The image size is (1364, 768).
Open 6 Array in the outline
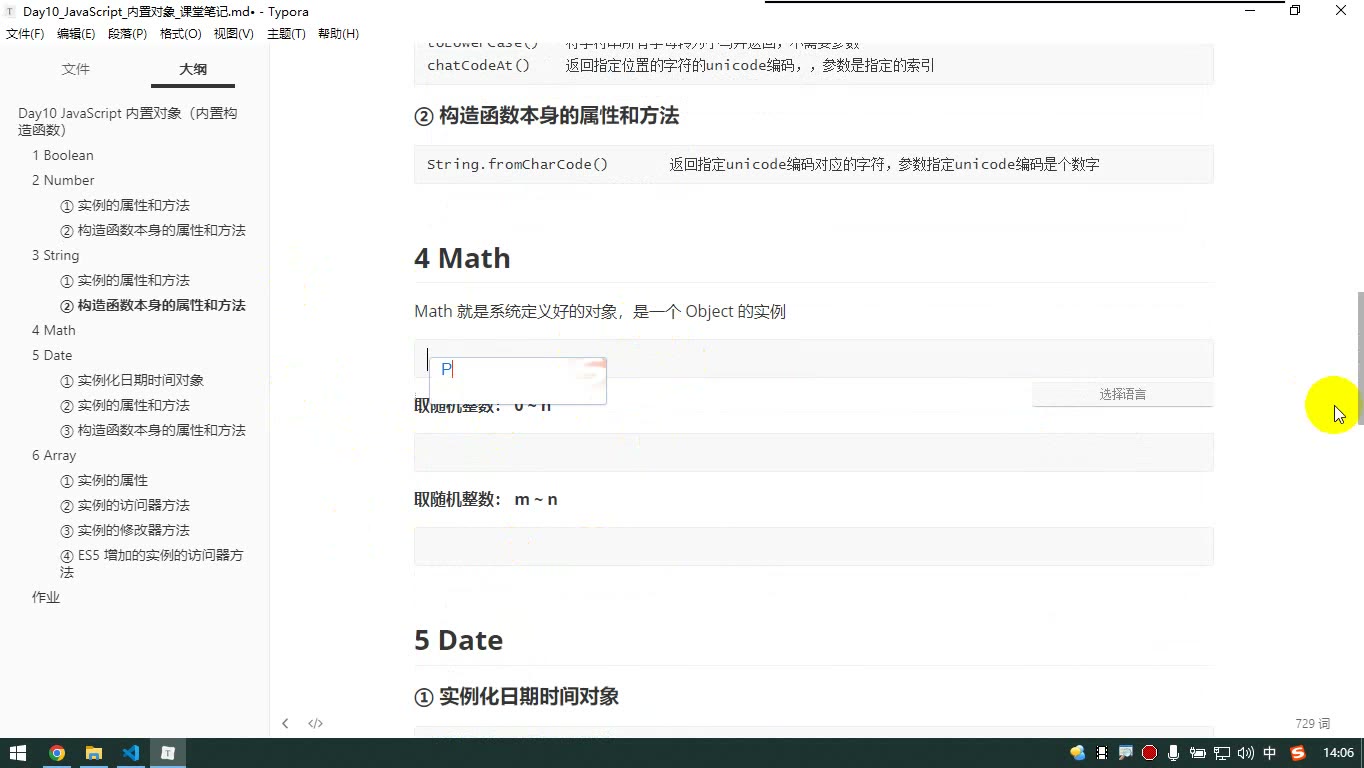pyautogui.click(x=54, y=455)
